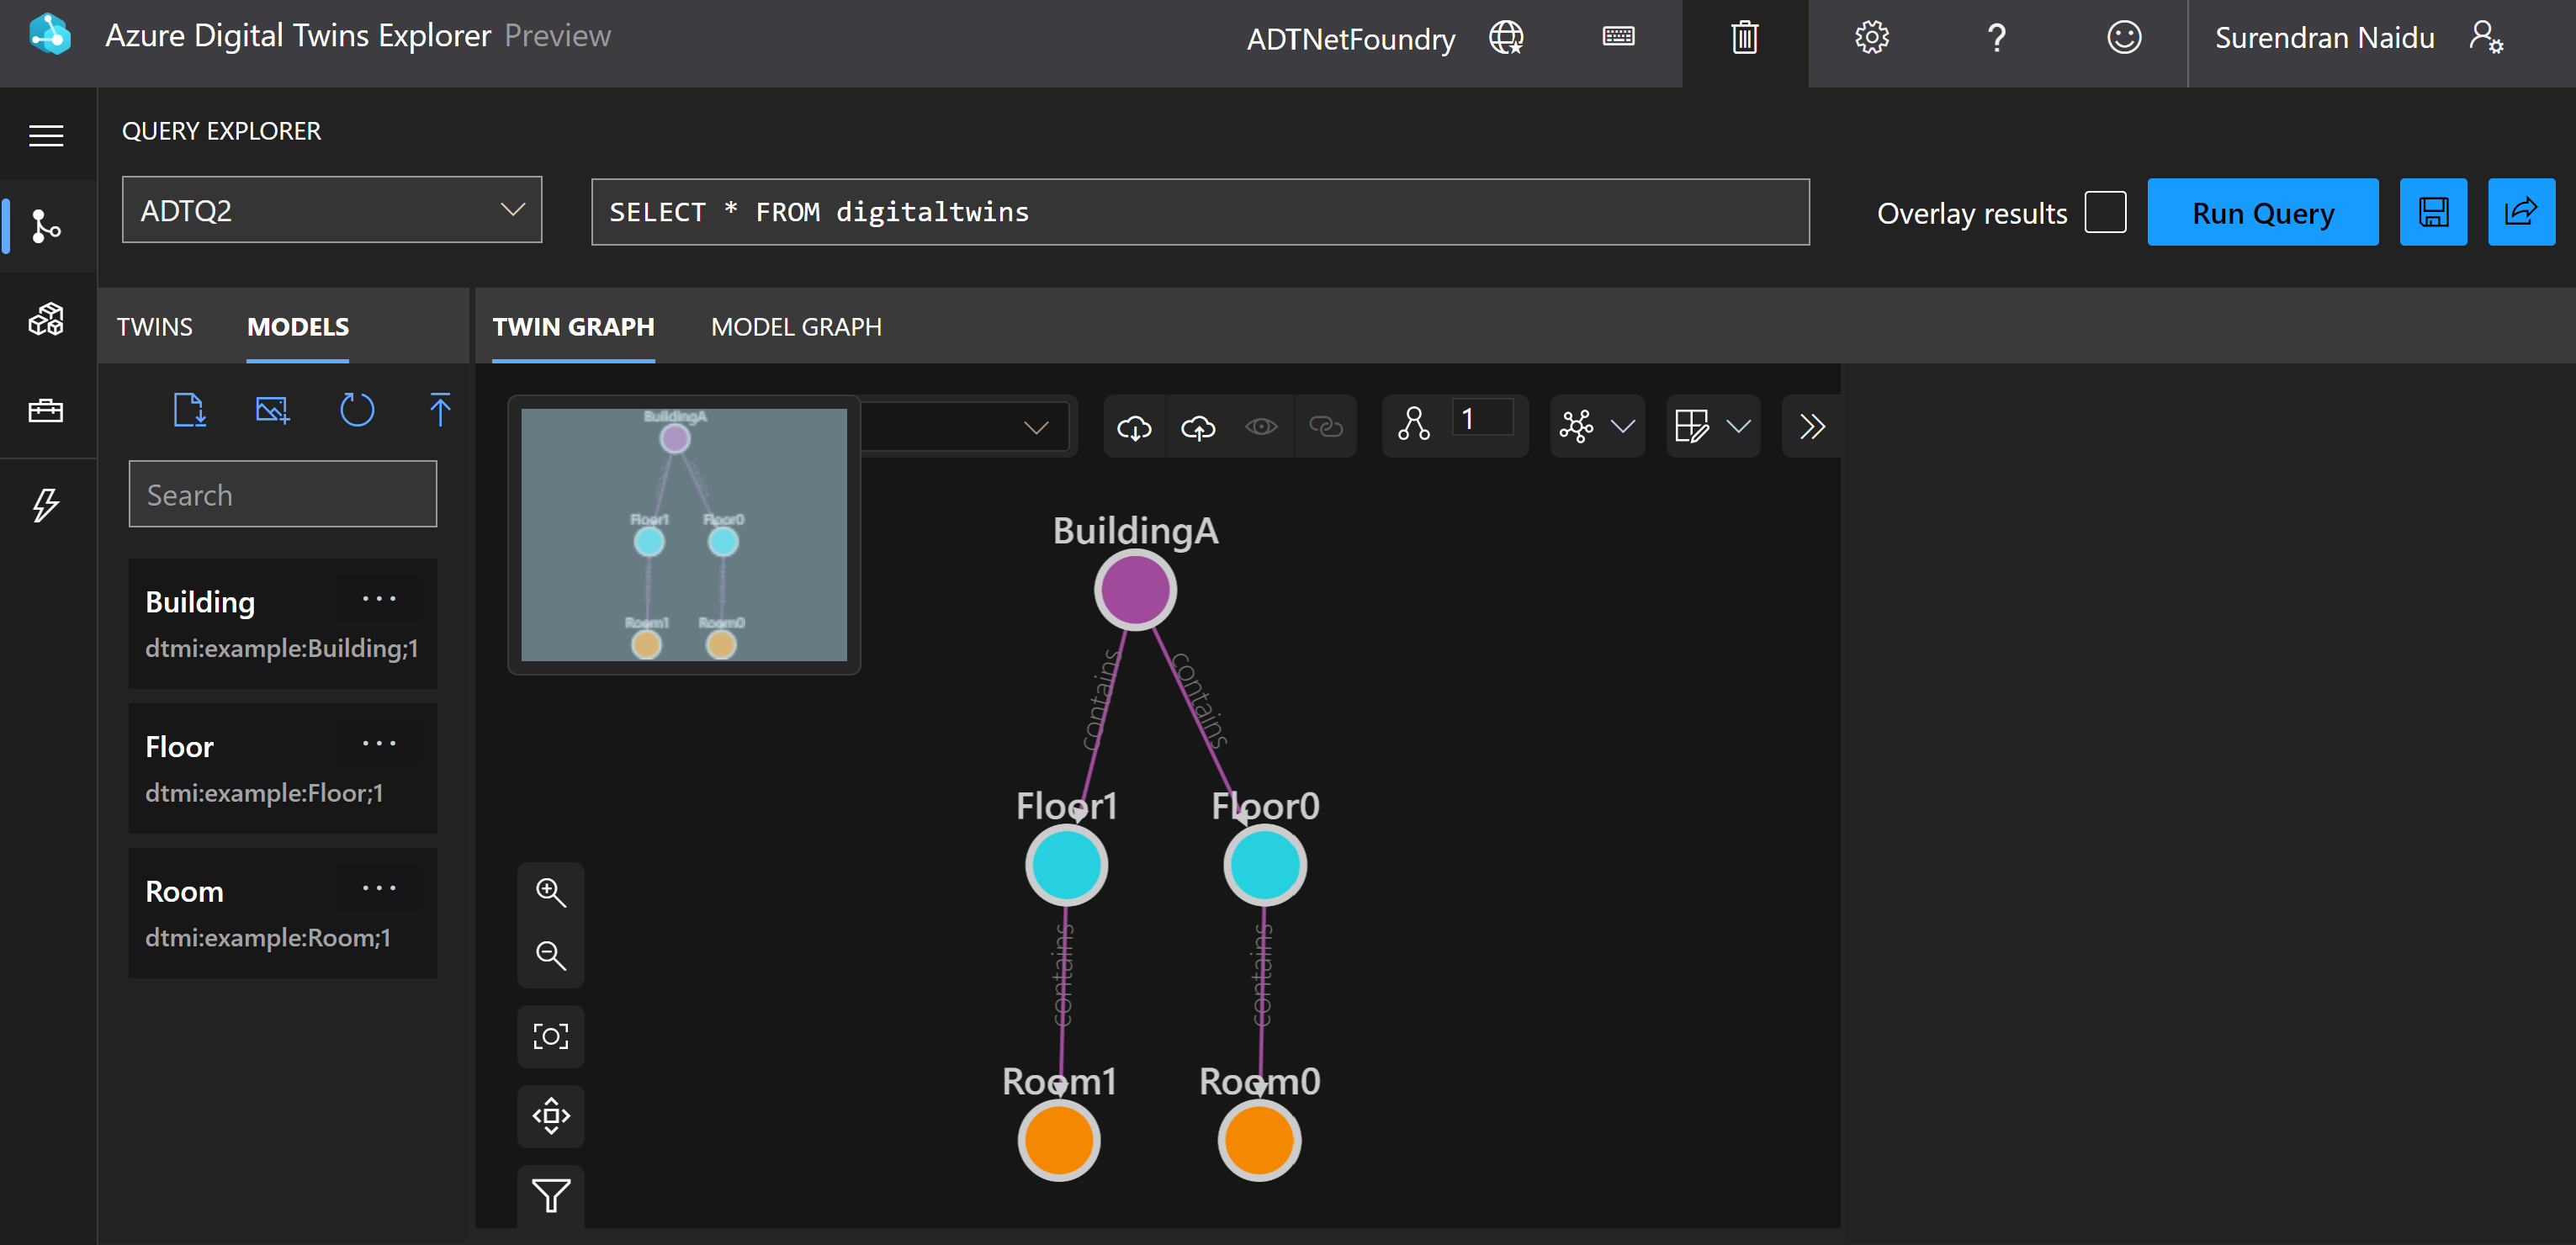Select the graph explorer sidebar icon
2576x1245 pixels.
46,226
